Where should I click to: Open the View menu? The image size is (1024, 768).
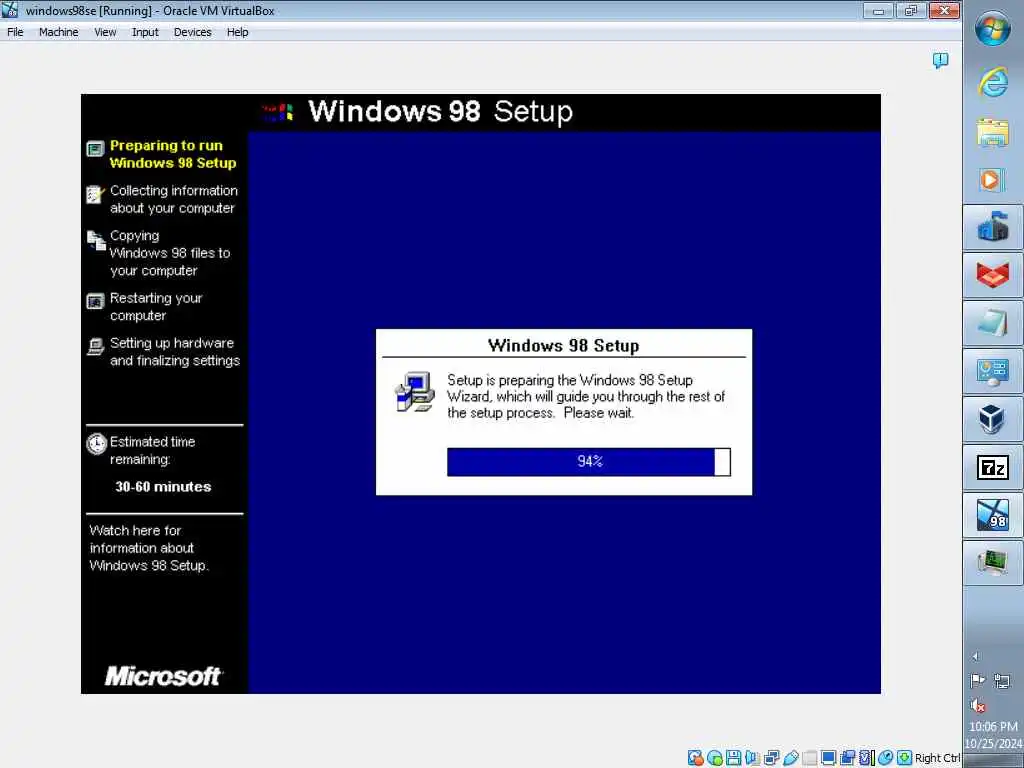pyautogui.click(x=104, y=32)
